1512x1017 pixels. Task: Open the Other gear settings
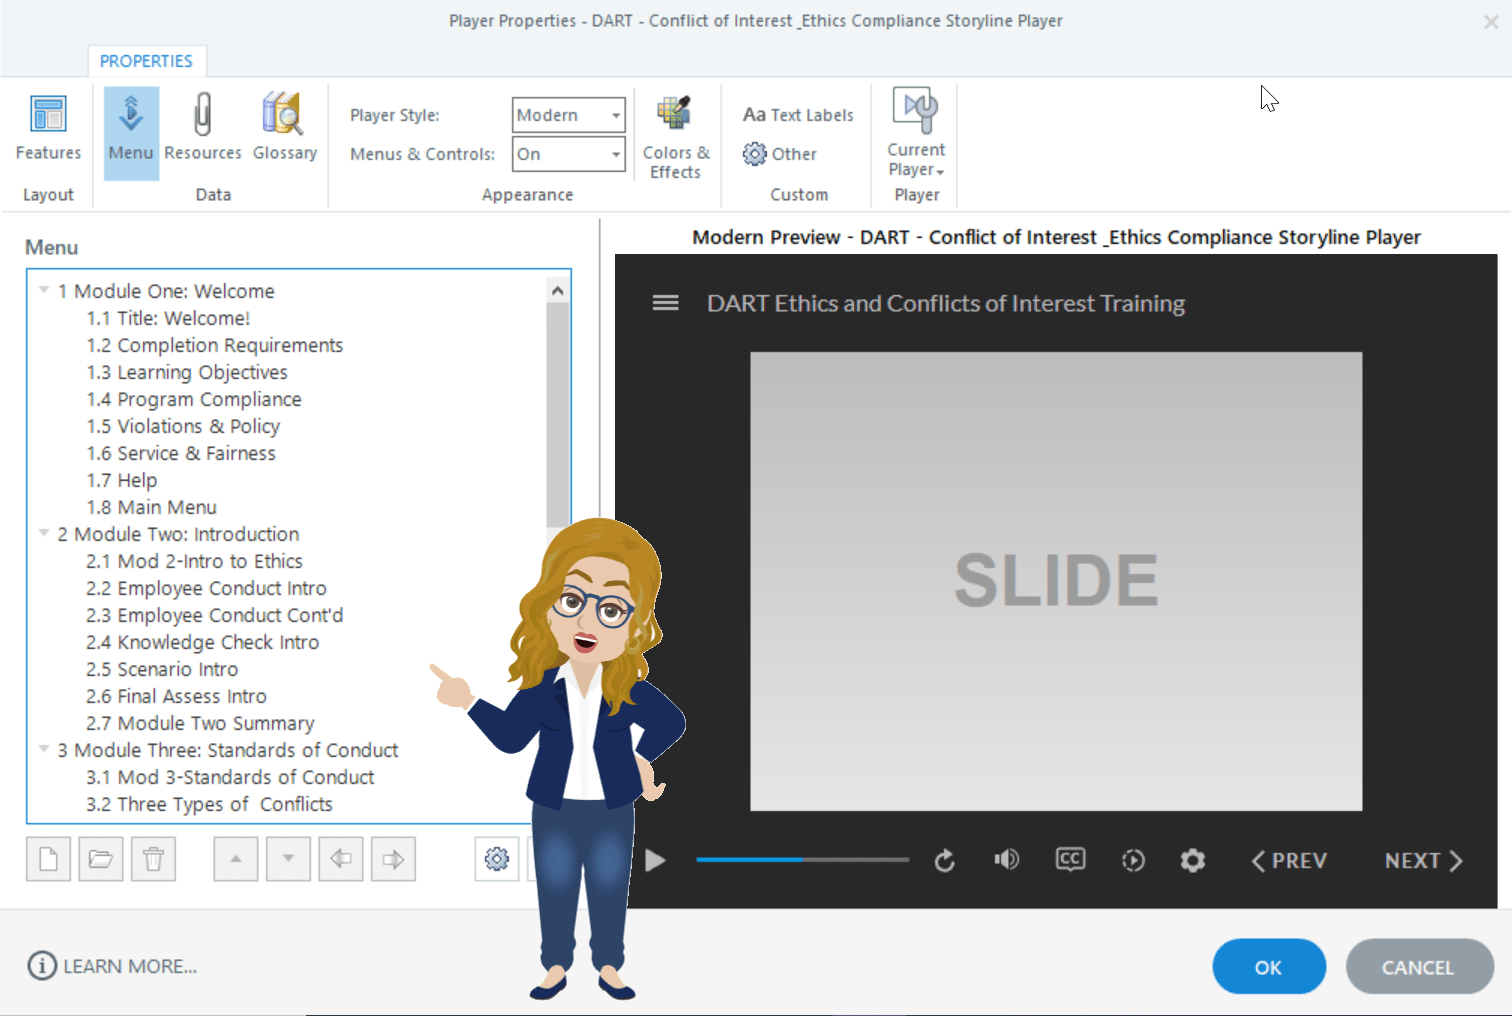(x=780, y=154)
